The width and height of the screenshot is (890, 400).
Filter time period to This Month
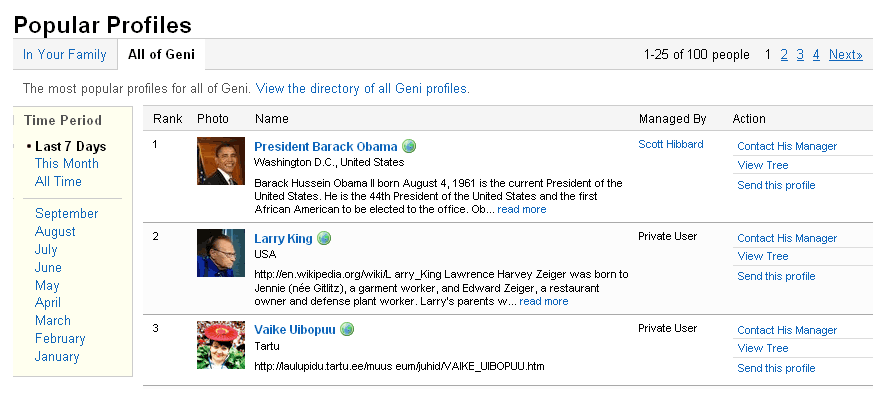click(x=66, y=164)
